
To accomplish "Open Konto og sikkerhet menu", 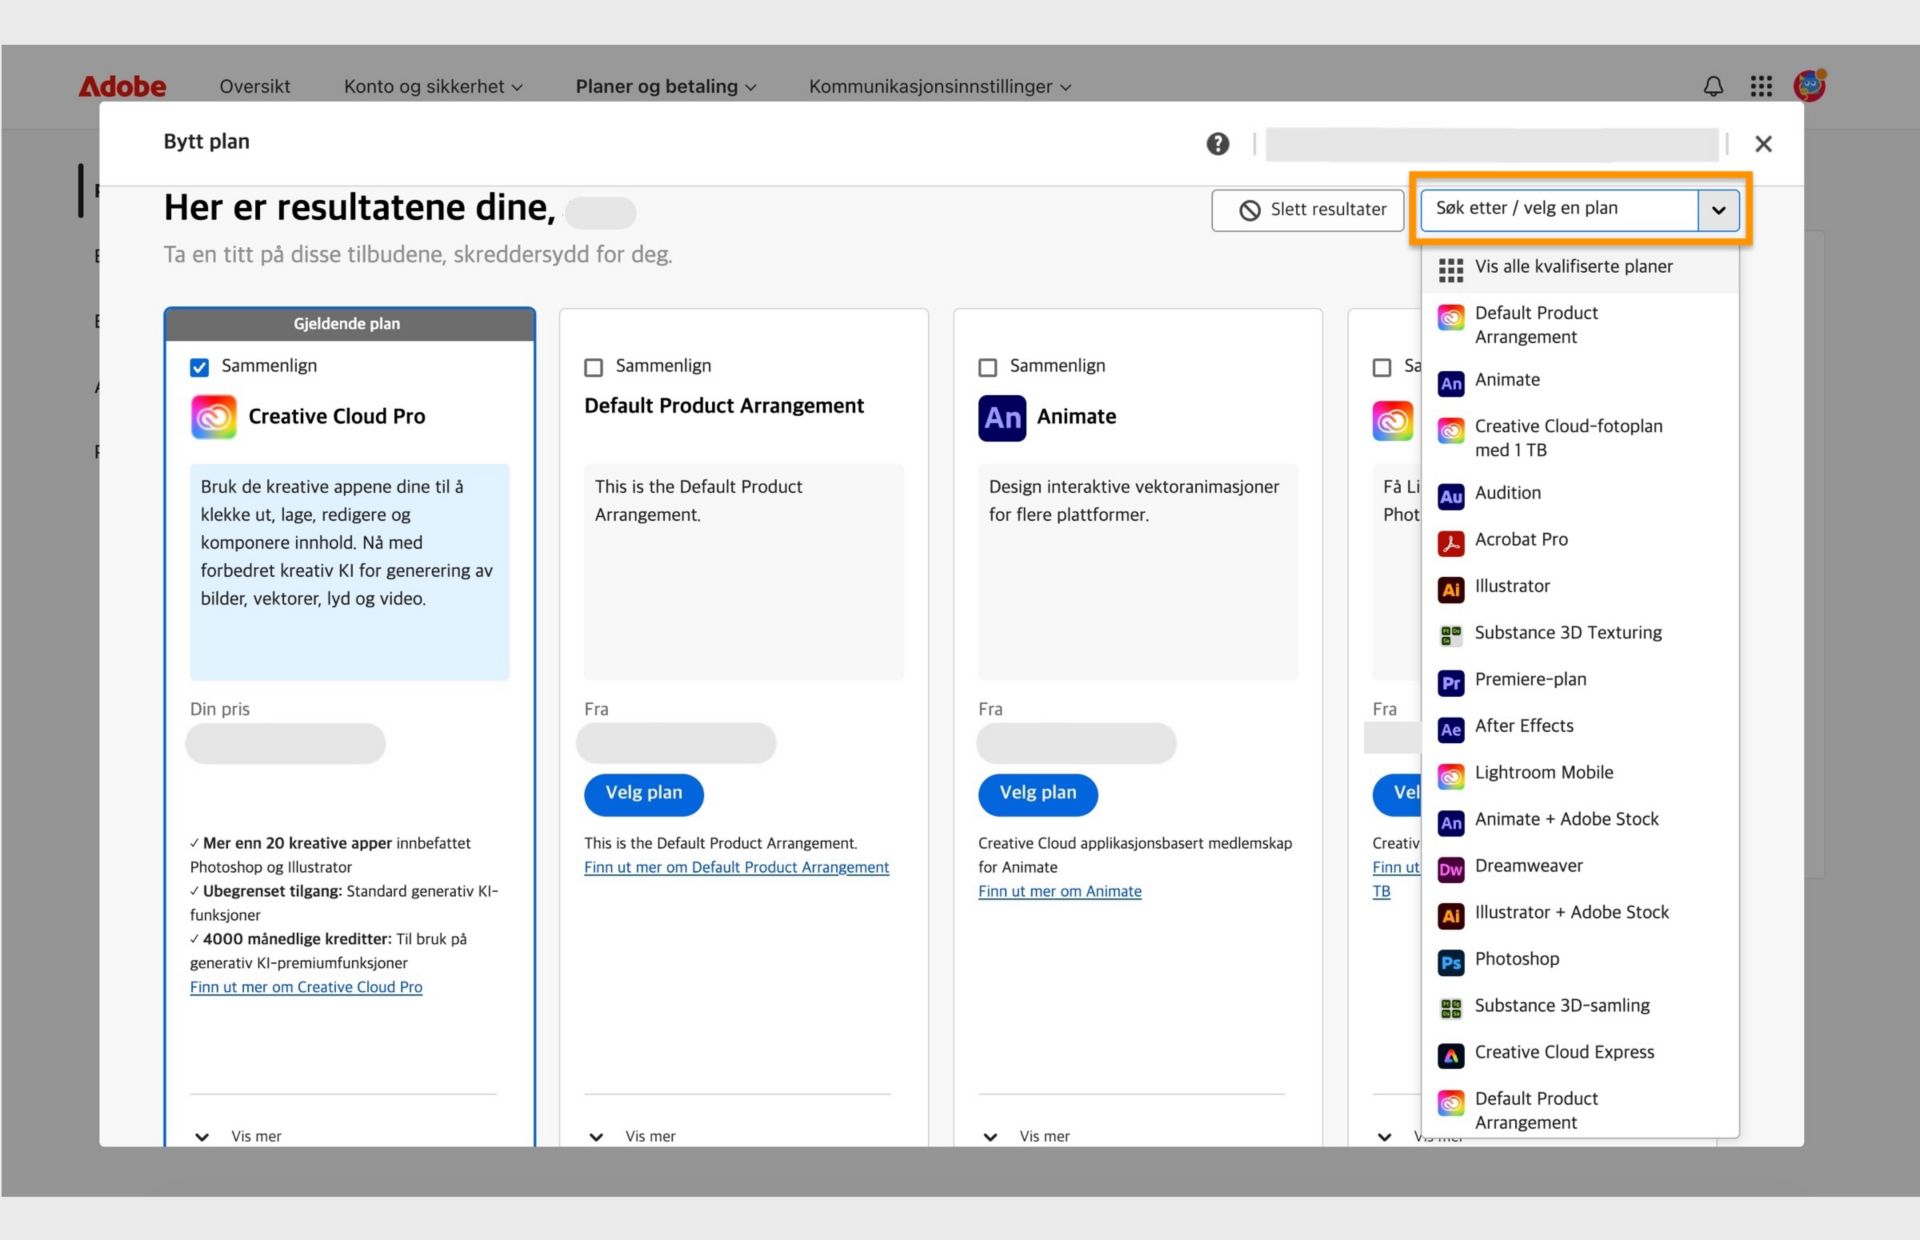I will [x=432, y=87].
